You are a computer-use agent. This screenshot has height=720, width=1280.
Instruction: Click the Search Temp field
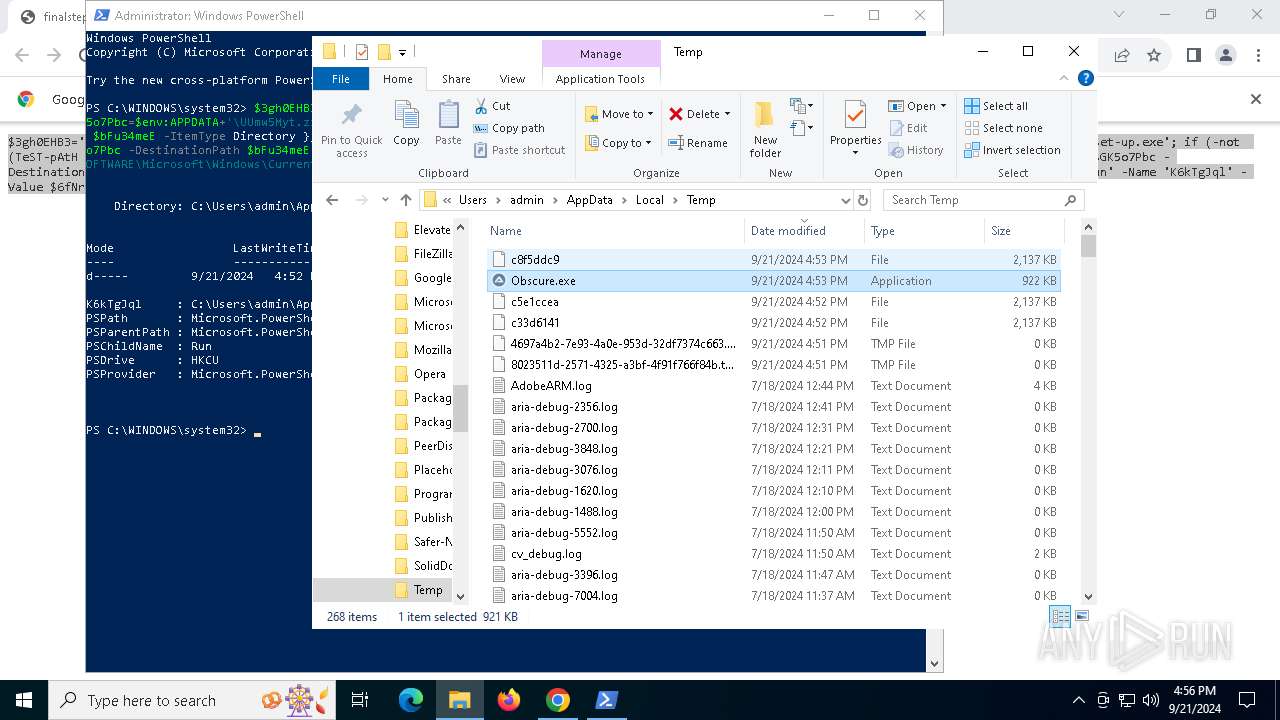click(x=983, y=200)
